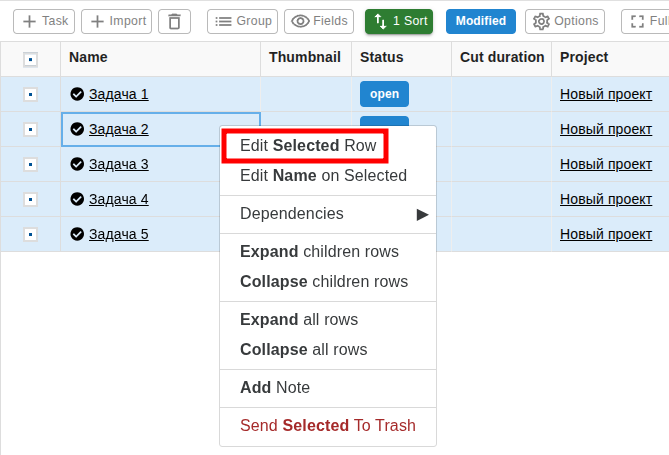This screenshot has width=669, height=455.
Task: Toggle the checkbox for row Задача 3
Action: [30, 164]
